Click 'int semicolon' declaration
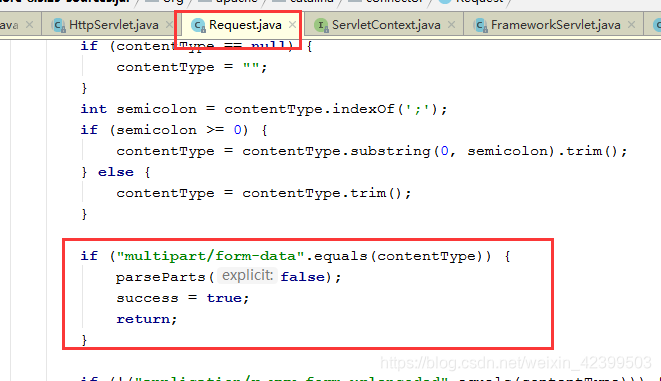 (x=139, y=109)
